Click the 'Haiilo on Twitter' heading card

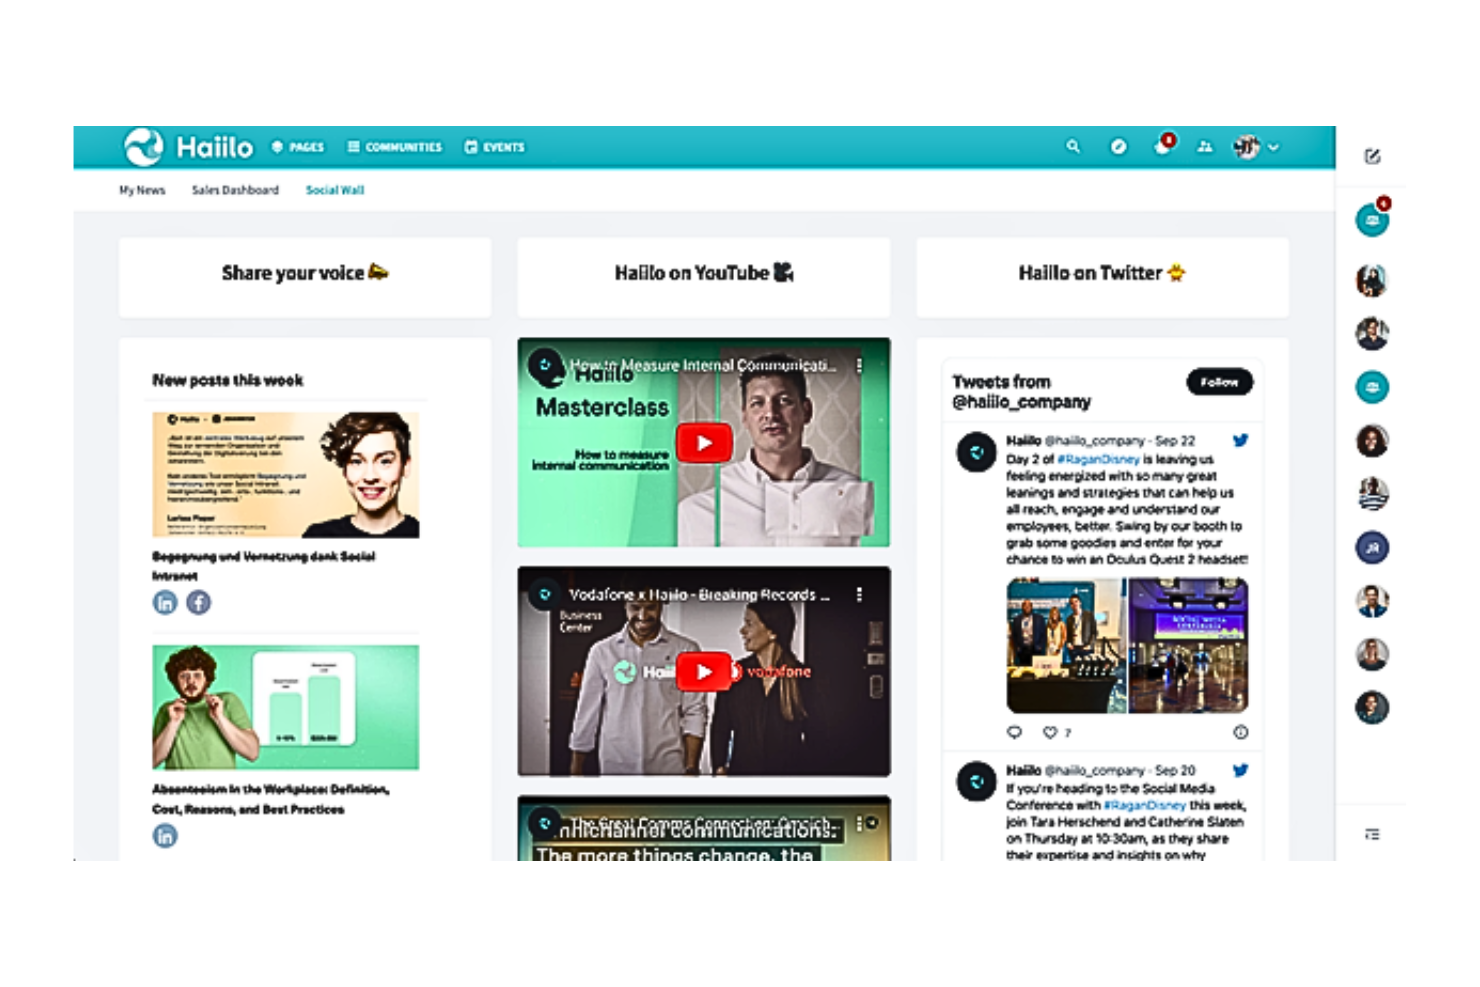(x=1102, y=277)
